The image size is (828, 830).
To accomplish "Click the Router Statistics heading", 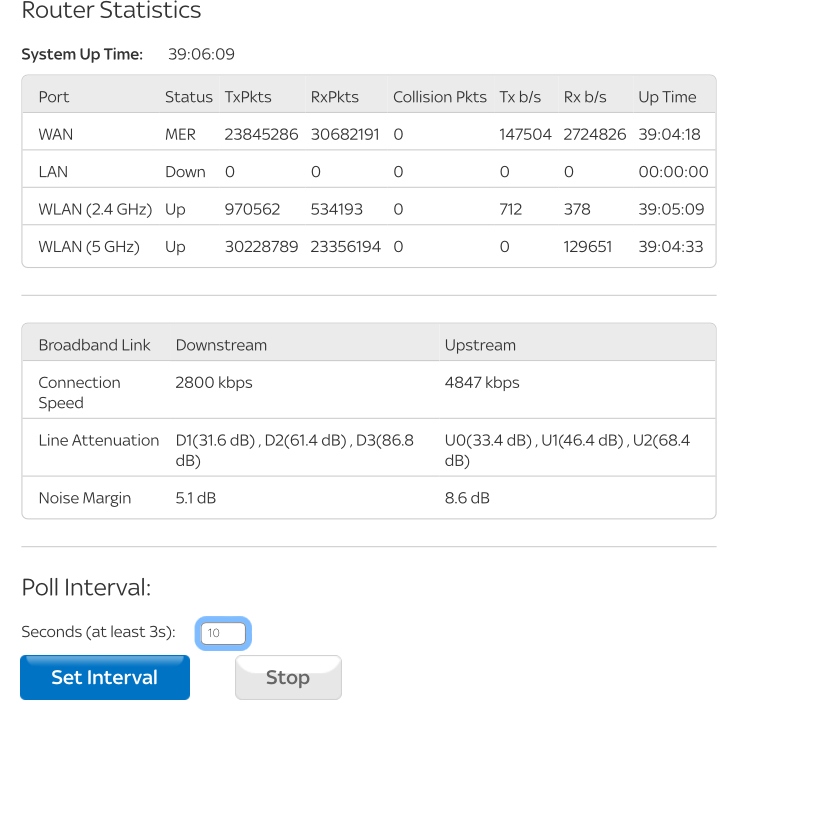I will pos(111,12).
